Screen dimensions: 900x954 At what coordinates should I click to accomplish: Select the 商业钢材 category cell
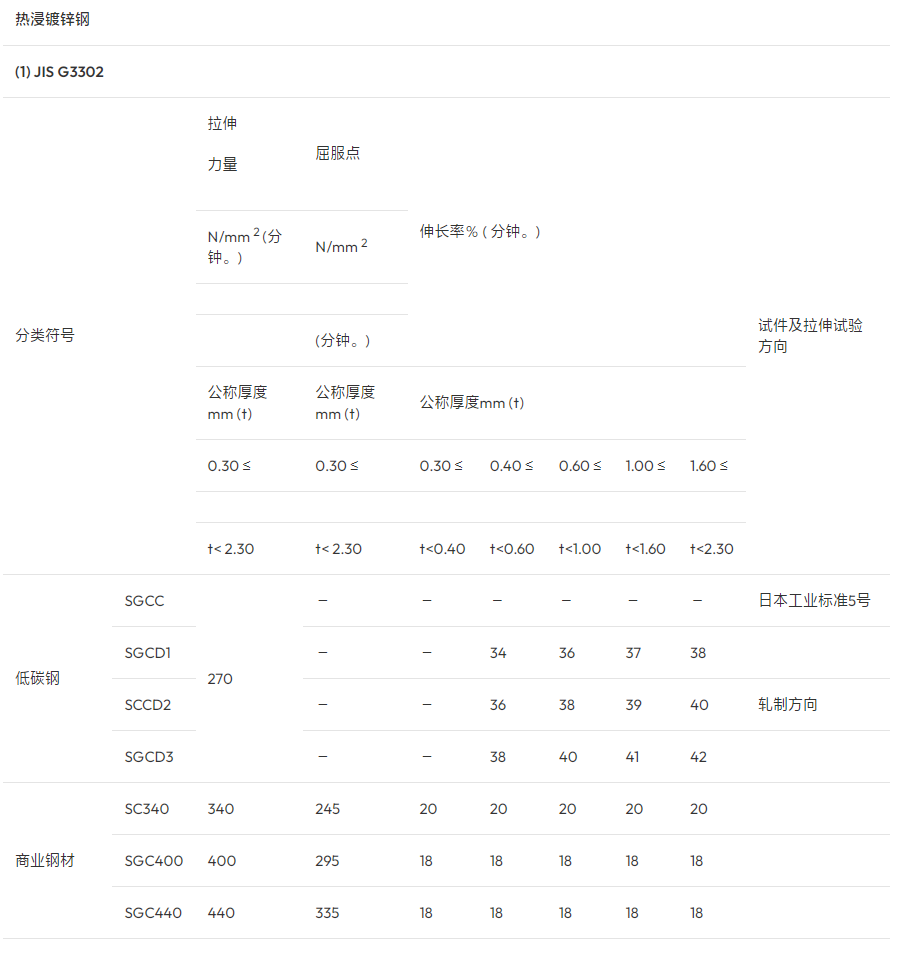[x=45, y=861]
